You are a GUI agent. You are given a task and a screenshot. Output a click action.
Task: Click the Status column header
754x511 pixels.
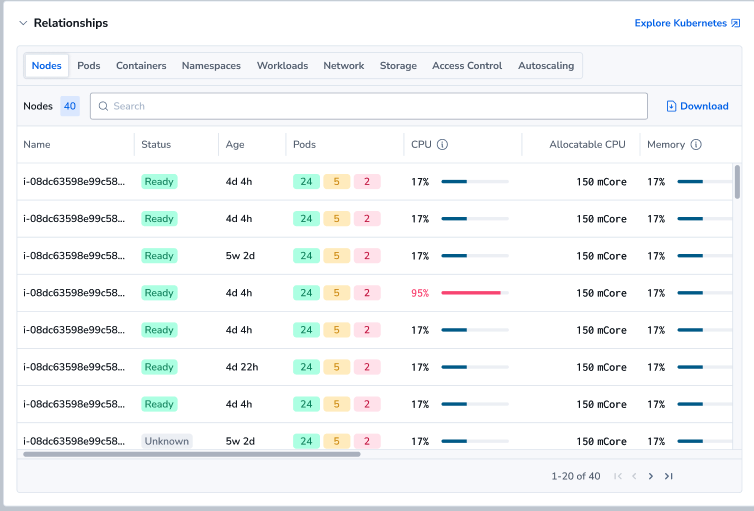coord(156,145)
